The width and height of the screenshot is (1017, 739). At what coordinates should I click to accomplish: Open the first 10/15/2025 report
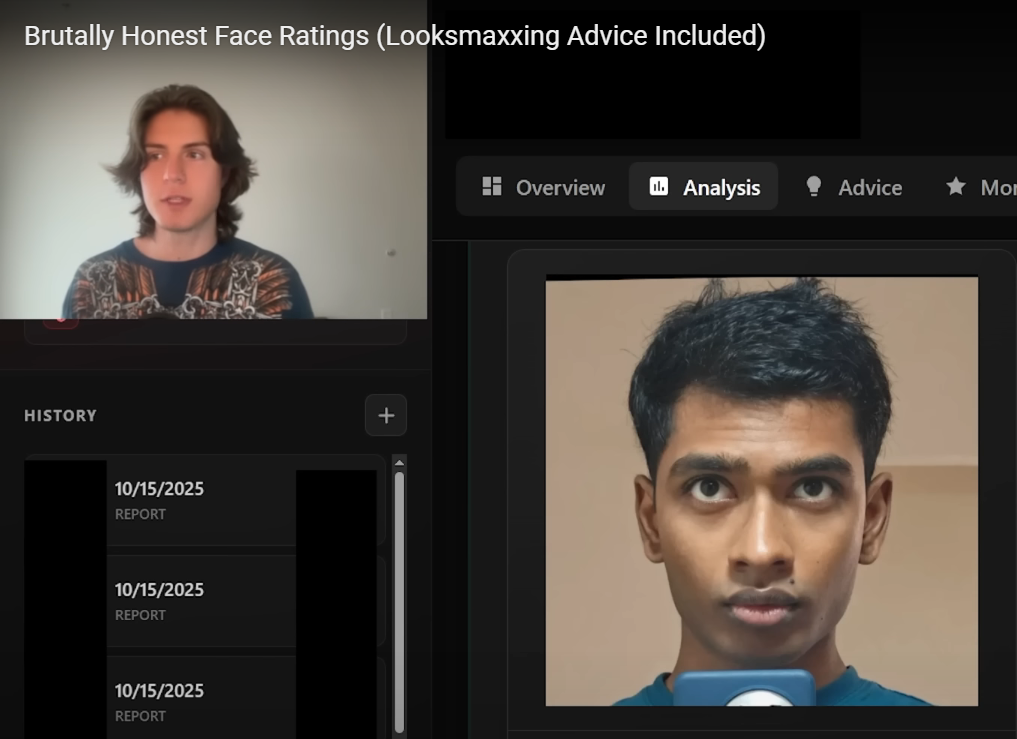pyautogui.click(x=160, y=500)
